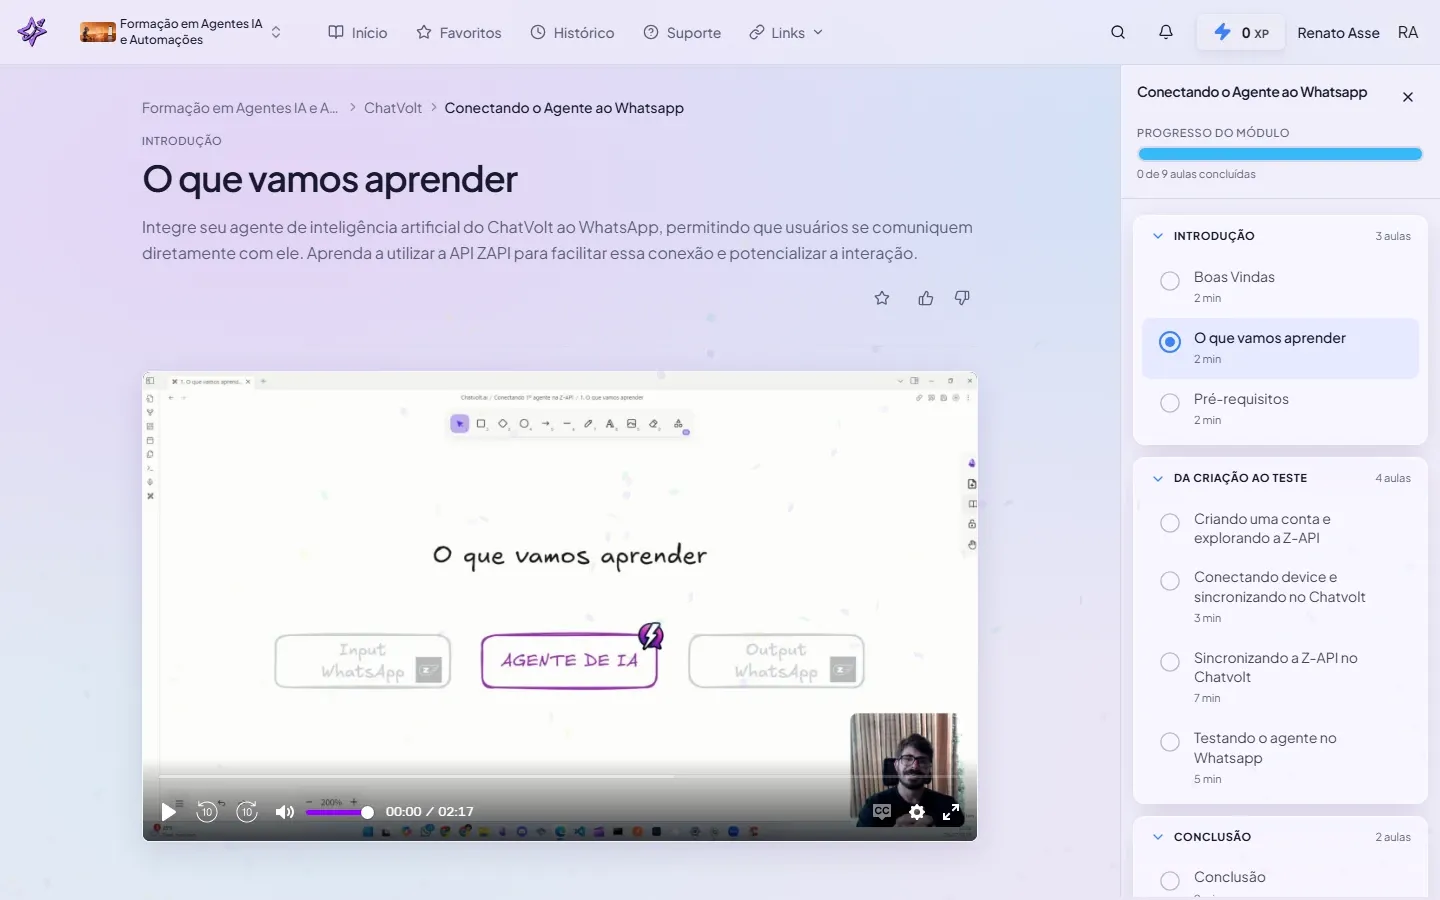Open the Histórico menu item
Screen dimensions: 1440x900
pos(572,32)
